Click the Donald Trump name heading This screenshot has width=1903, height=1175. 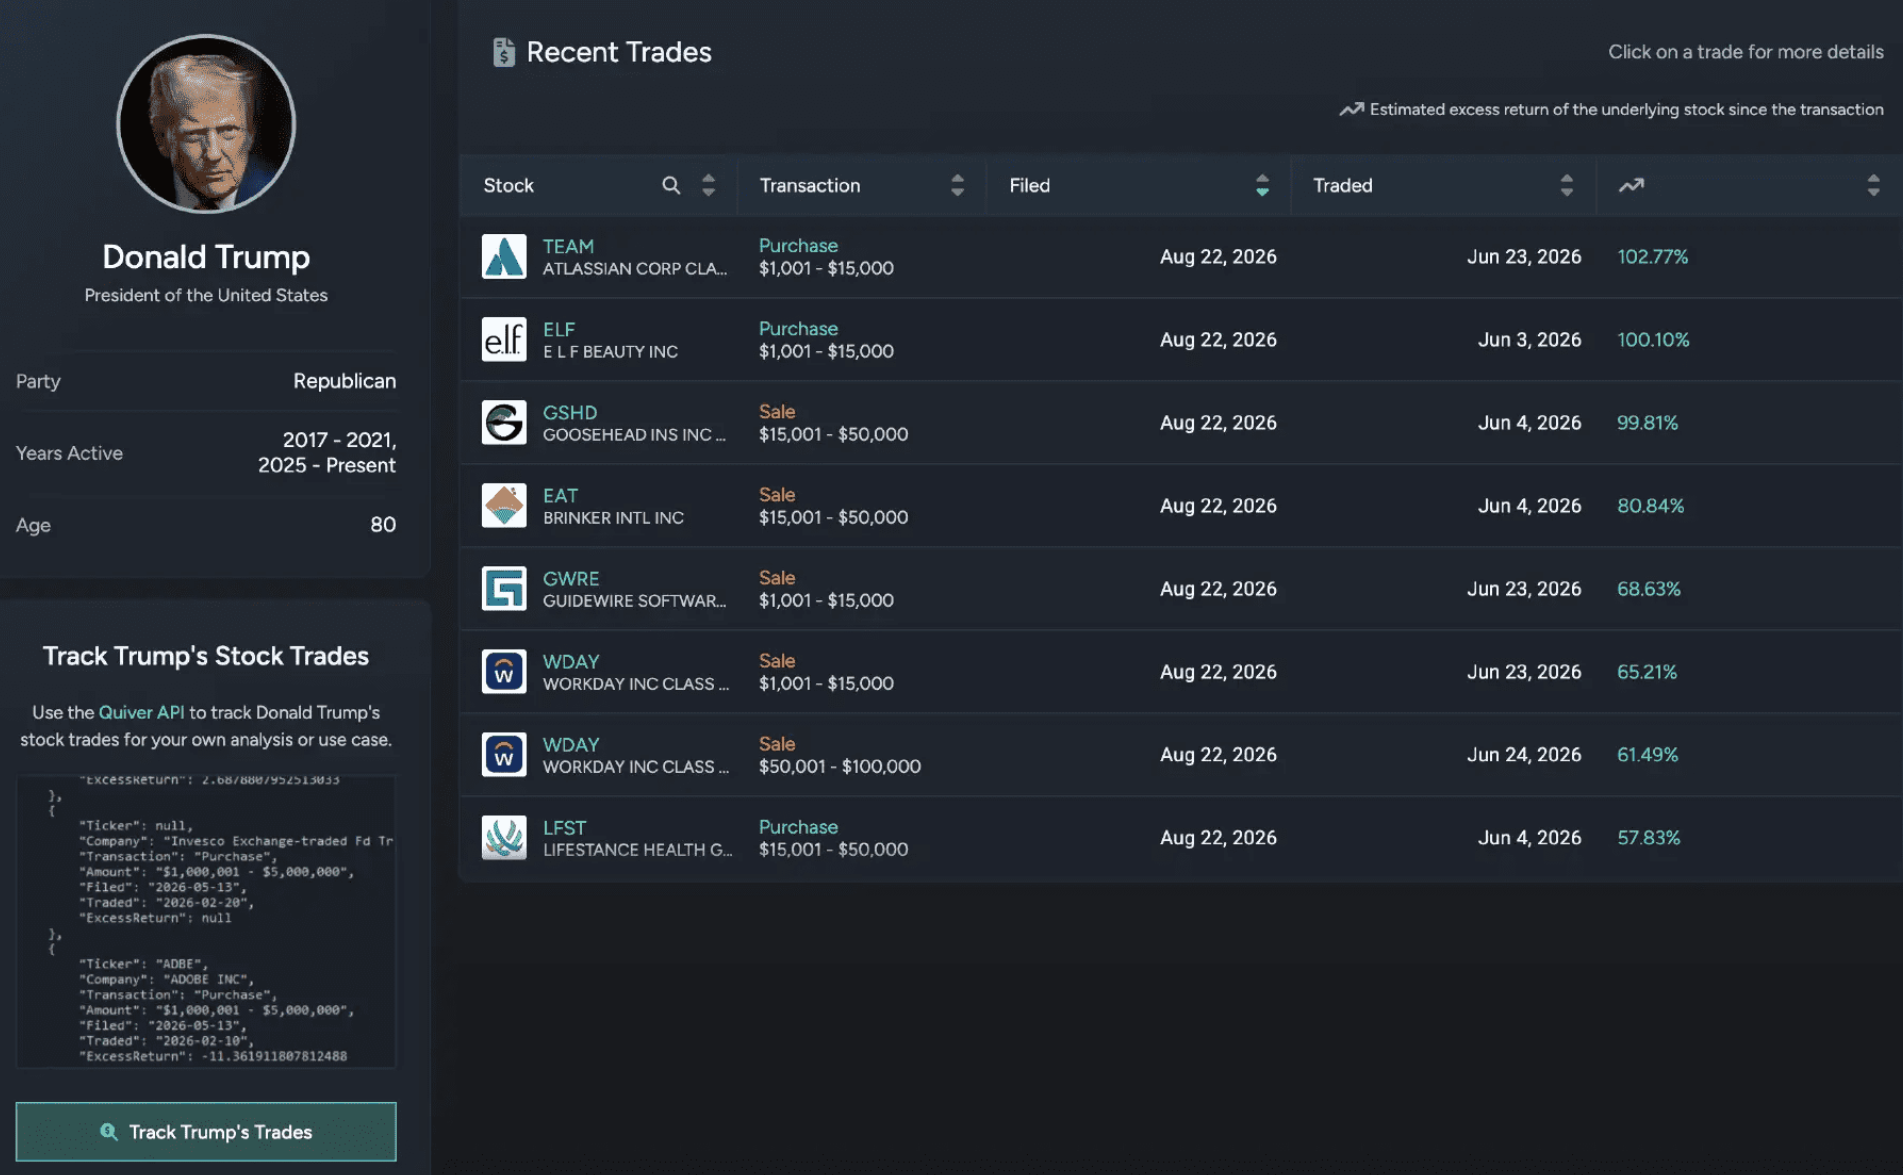pyautogui.click(x=206, y=257)
